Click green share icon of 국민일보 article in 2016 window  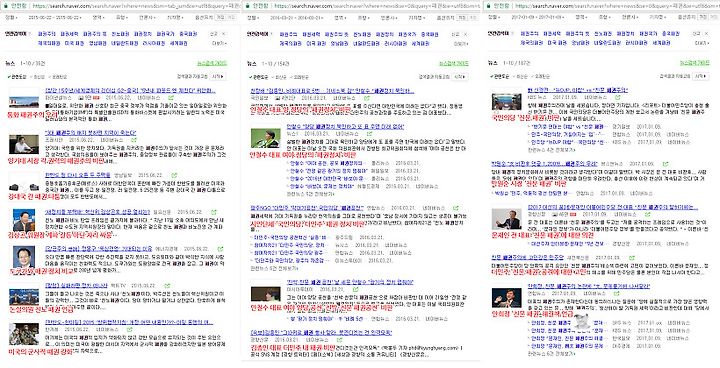pyautogui.click(x=367, y=98)
